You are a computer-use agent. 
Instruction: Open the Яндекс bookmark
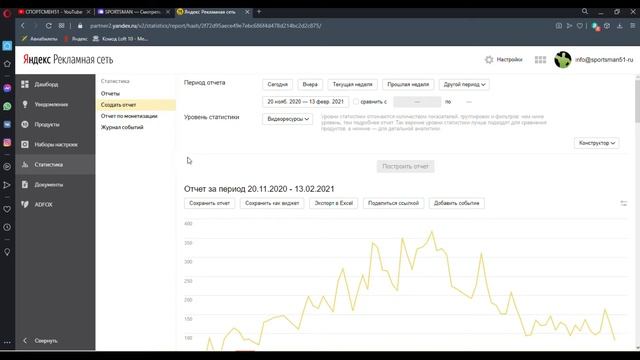coord(76,39)
